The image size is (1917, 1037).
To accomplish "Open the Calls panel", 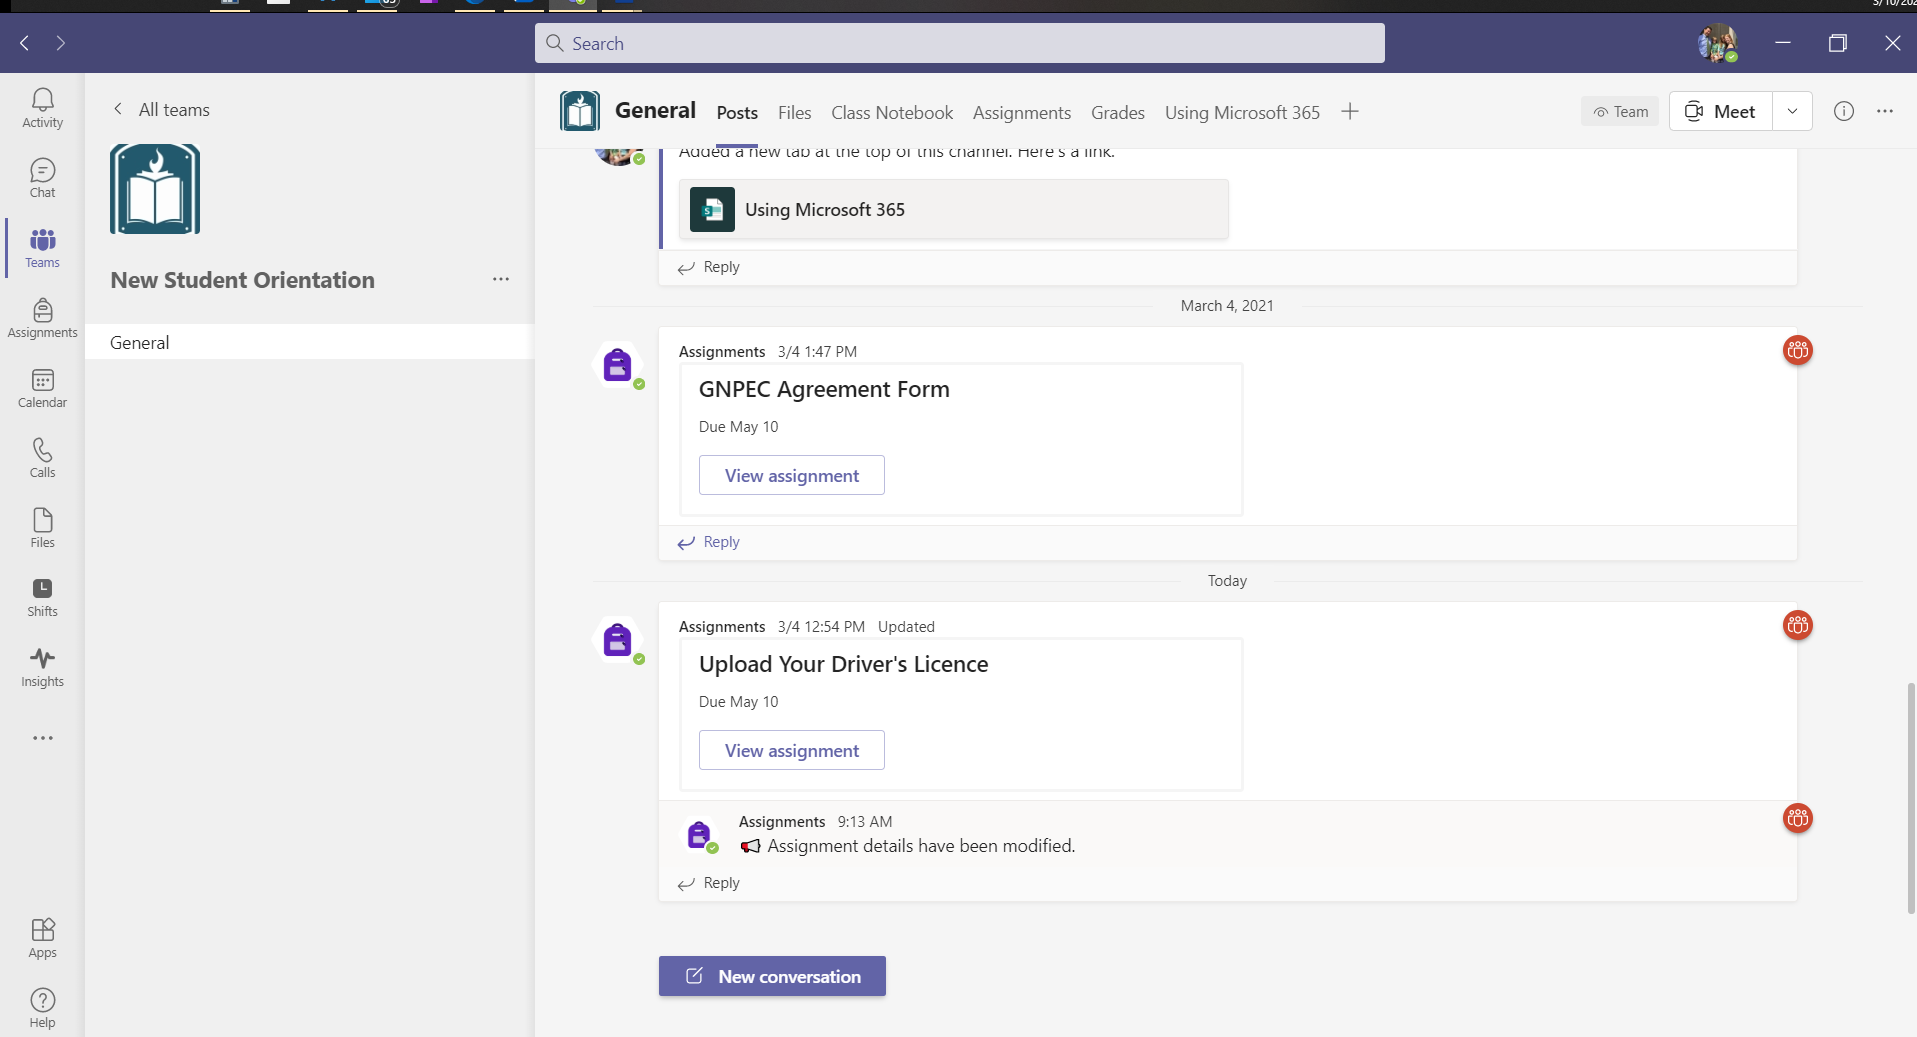I will 42,457.
